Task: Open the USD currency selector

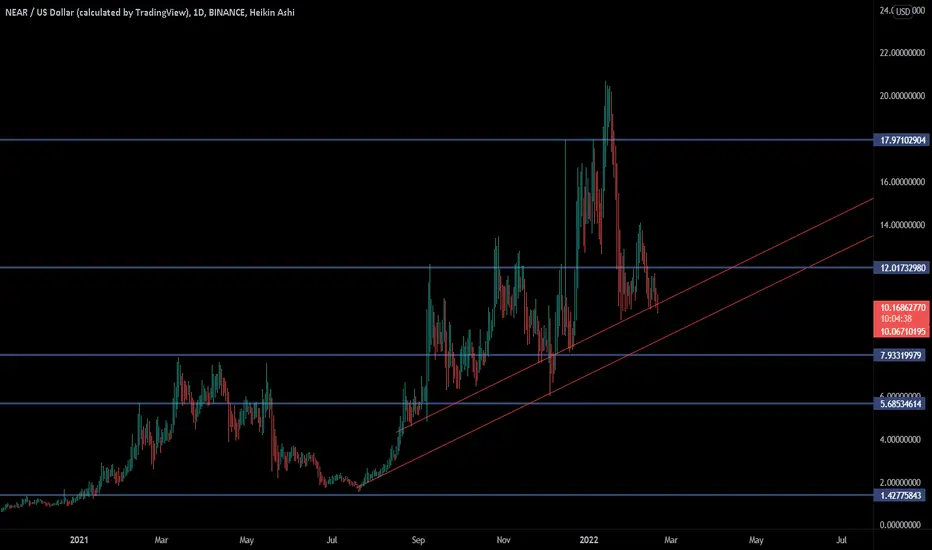Action: (903, 11)
